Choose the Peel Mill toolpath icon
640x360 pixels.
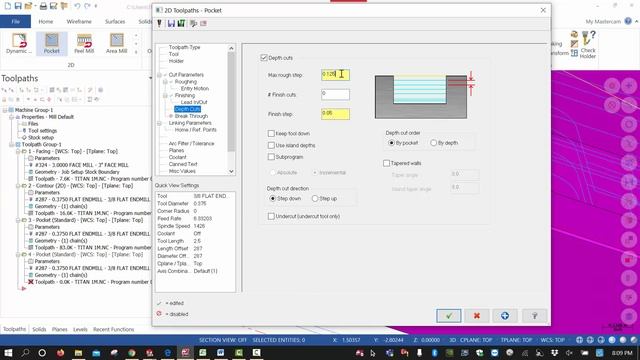[84, 43]
